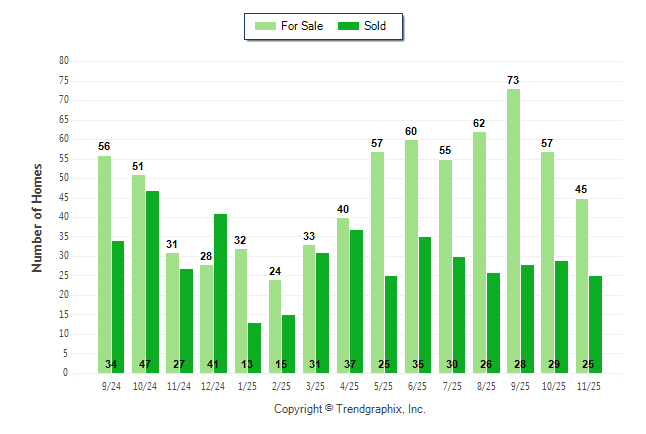Toggle the For Sale legend label
Image resolution: width=646 pixels, height=434 pixels.
(x=303, y=26)
